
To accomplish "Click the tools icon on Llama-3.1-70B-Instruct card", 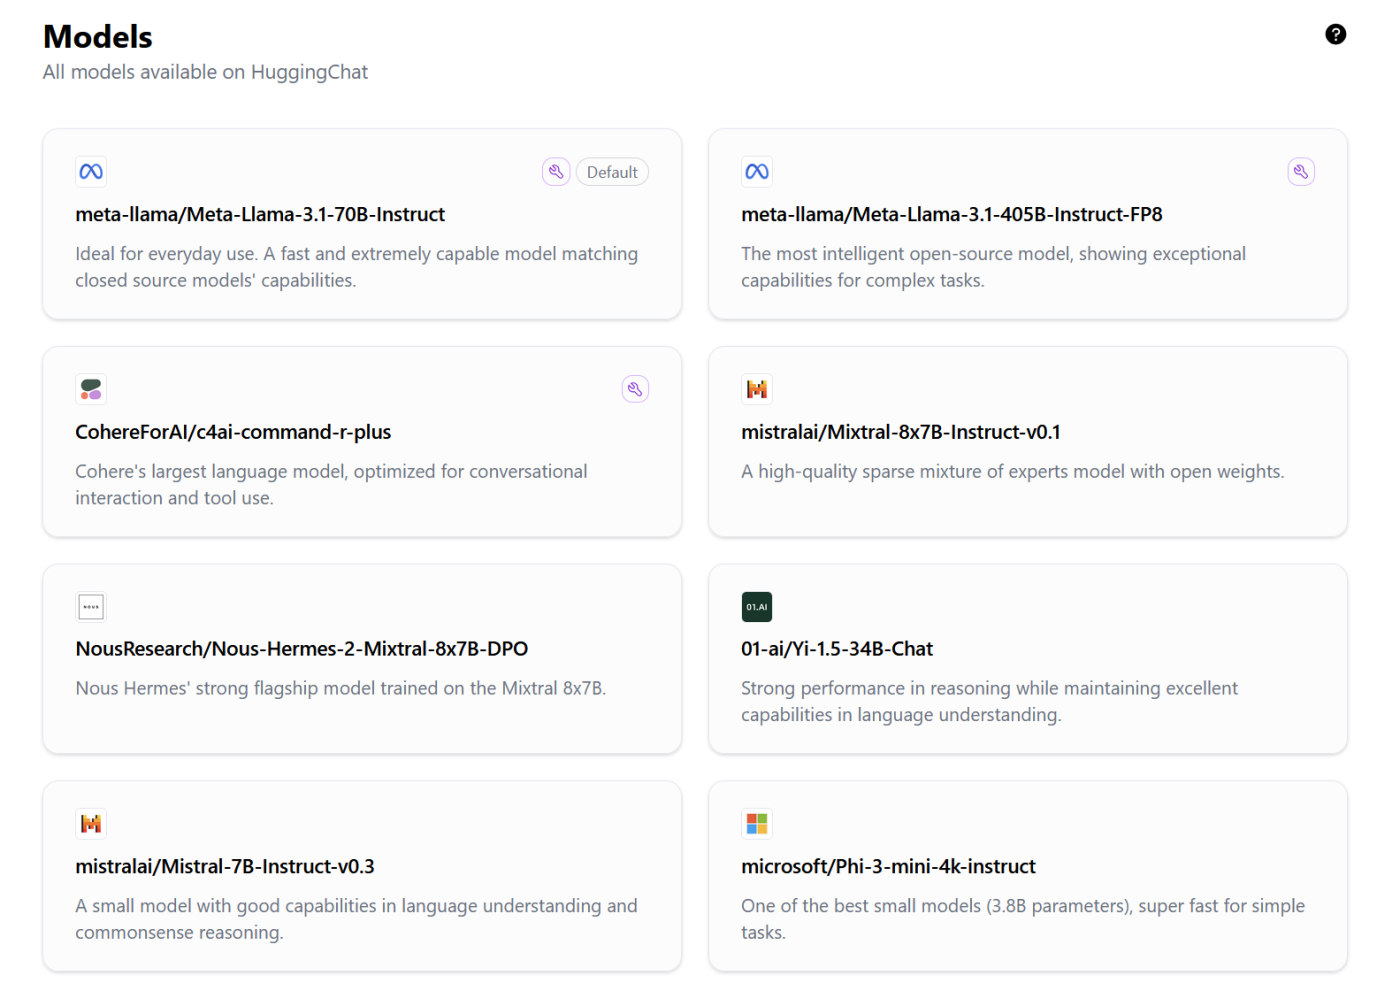I will 556,172.
